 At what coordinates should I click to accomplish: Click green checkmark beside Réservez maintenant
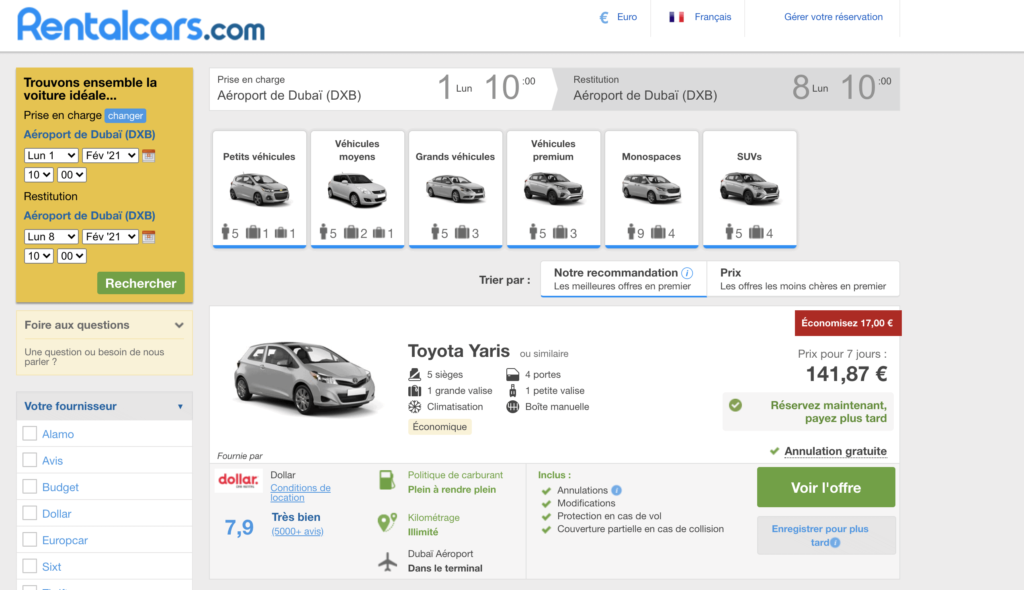tap(735, 405)
